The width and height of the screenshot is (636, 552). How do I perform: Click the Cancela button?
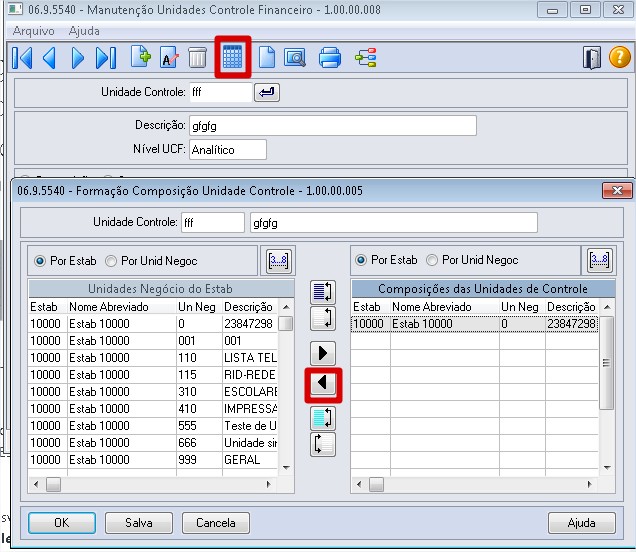[216, 523]
